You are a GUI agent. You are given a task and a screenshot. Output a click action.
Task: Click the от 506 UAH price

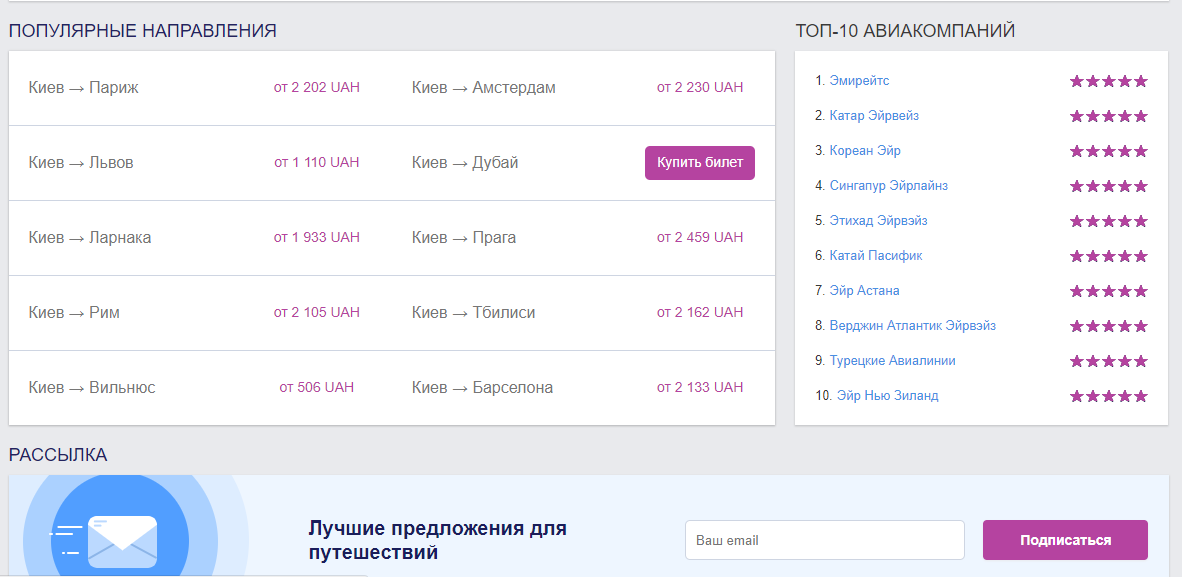point(317,388)
